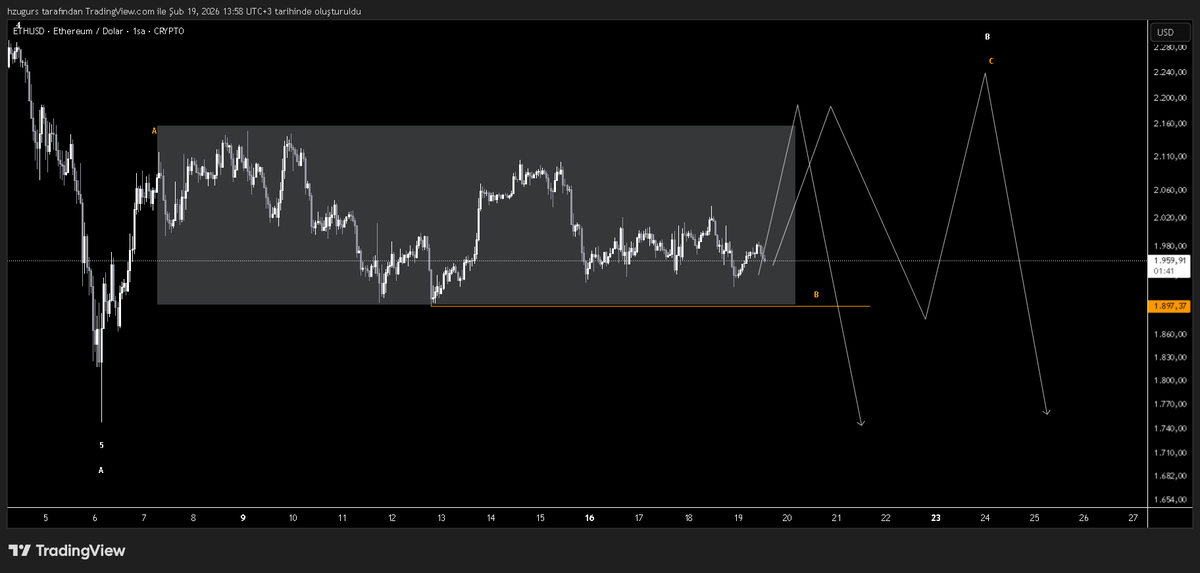Select the orange horizontal support line

650,306
